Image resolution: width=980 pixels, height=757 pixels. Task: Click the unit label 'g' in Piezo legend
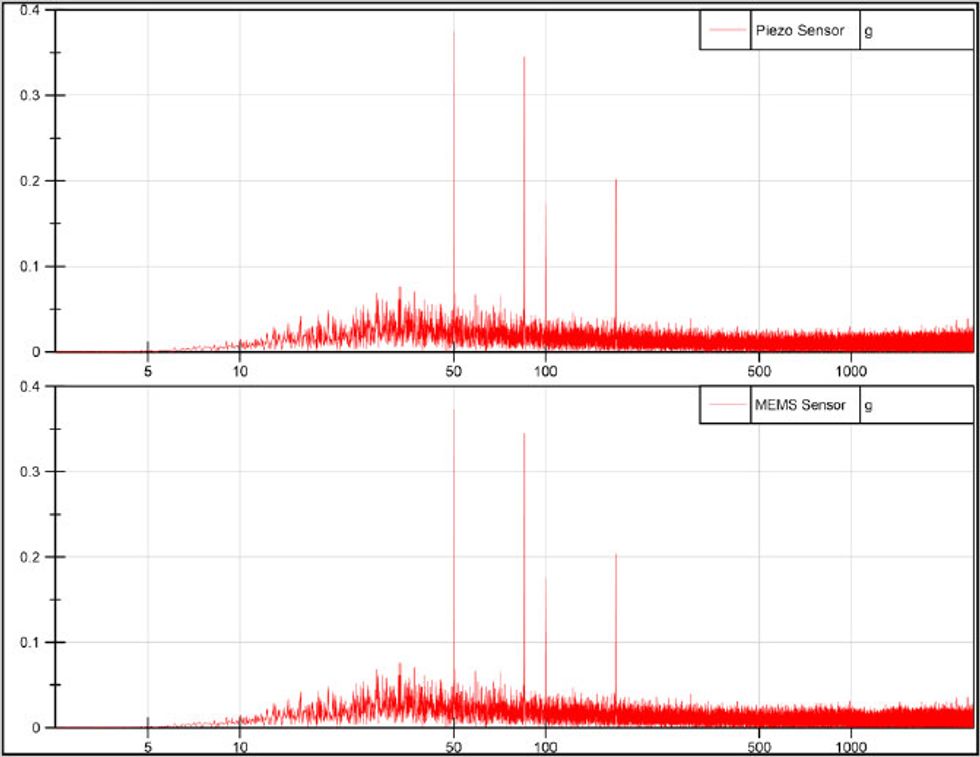[869, 31]
